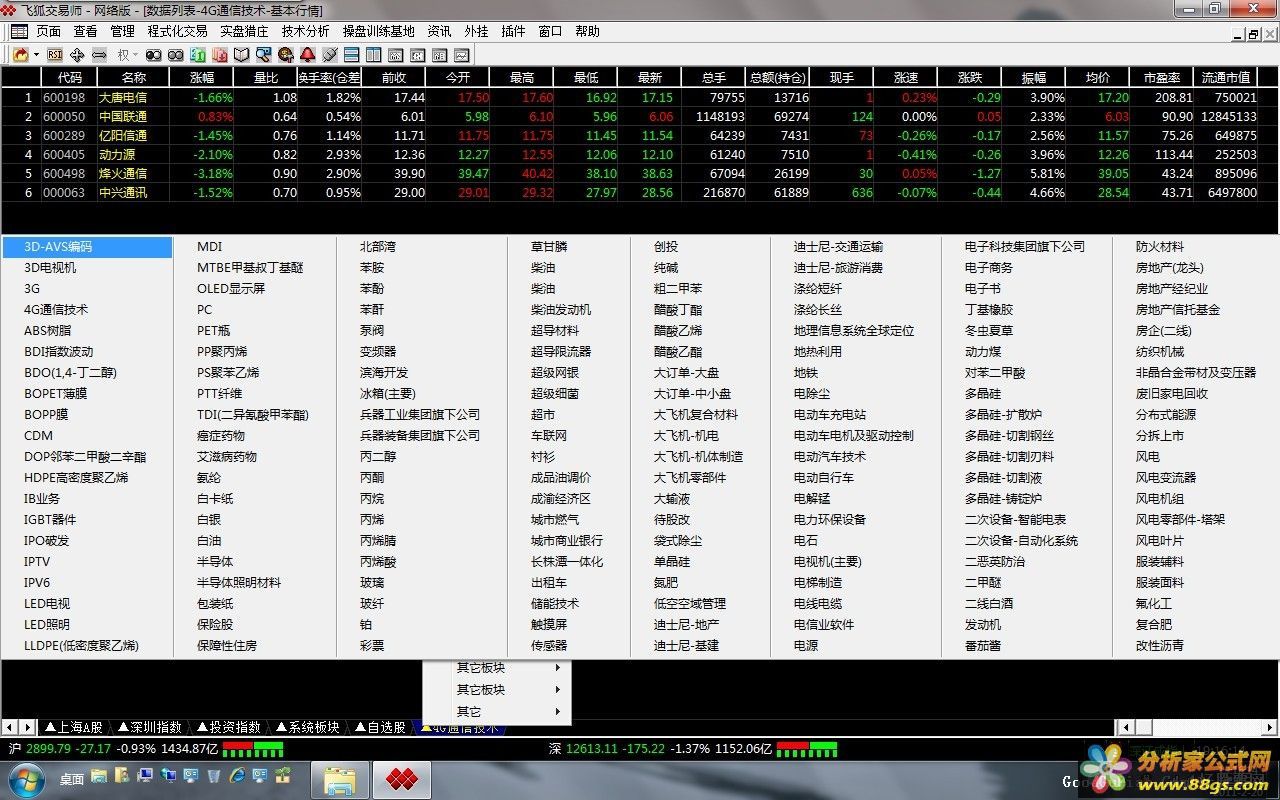Sort by the 量比 column header
The height and width of the screenshot is (800, 1280).
coord(266,77)
